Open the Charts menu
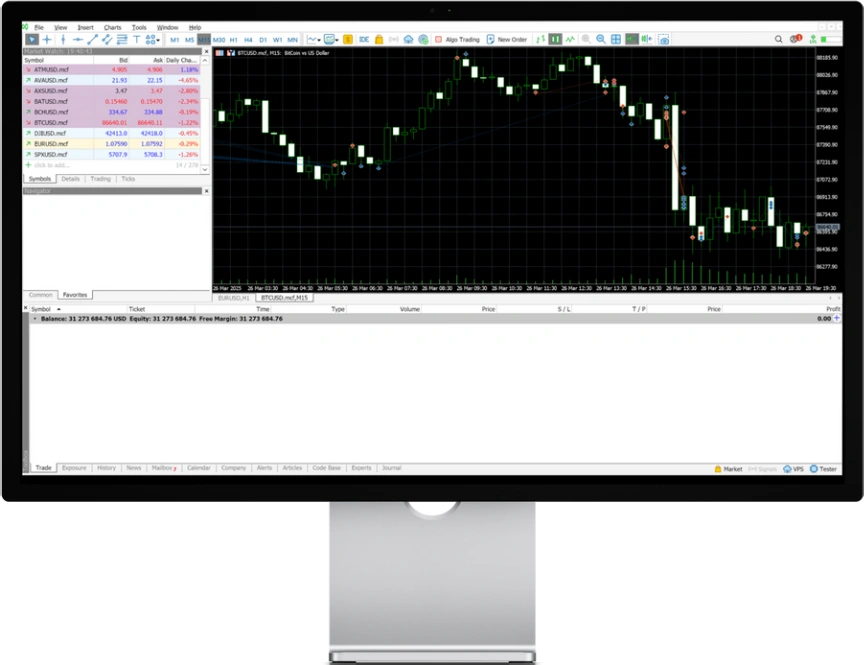 [x=112, y=27]
